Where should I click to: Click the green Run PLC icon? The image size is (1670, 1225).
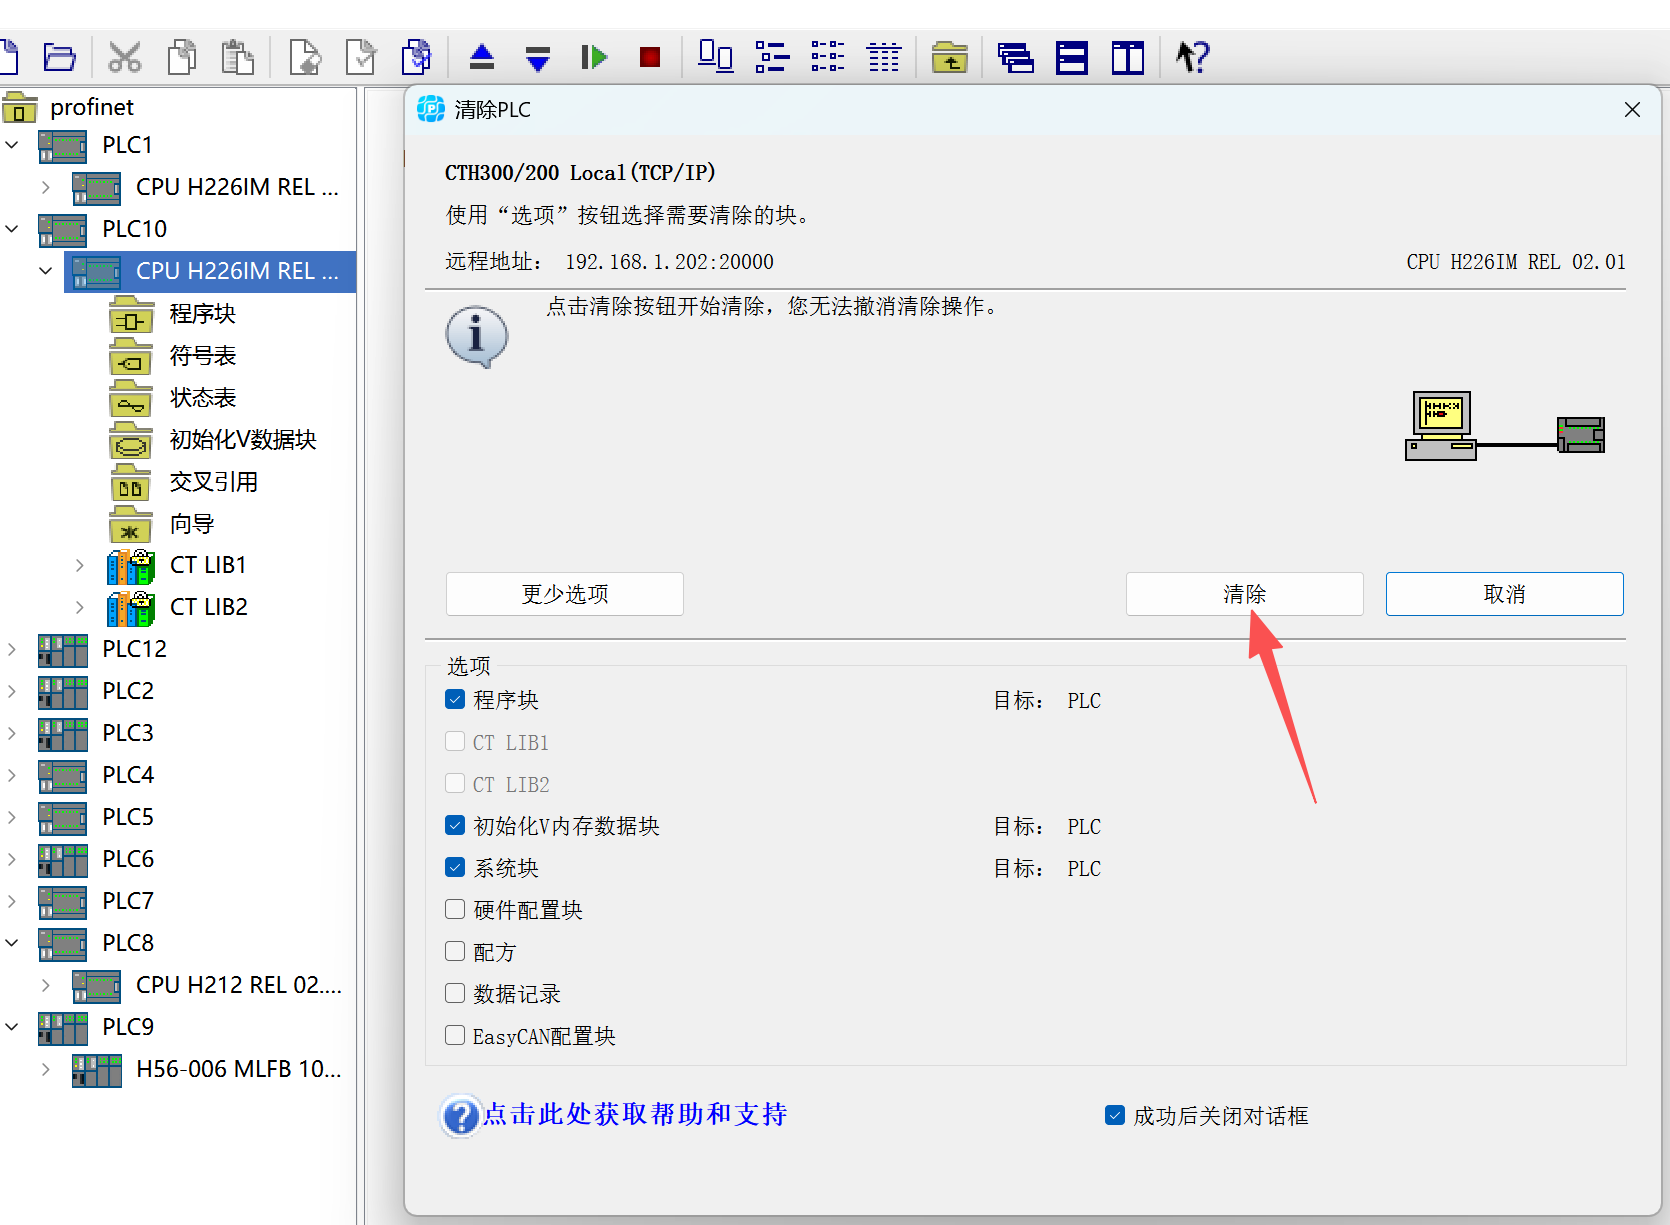[x=594, y=57]
